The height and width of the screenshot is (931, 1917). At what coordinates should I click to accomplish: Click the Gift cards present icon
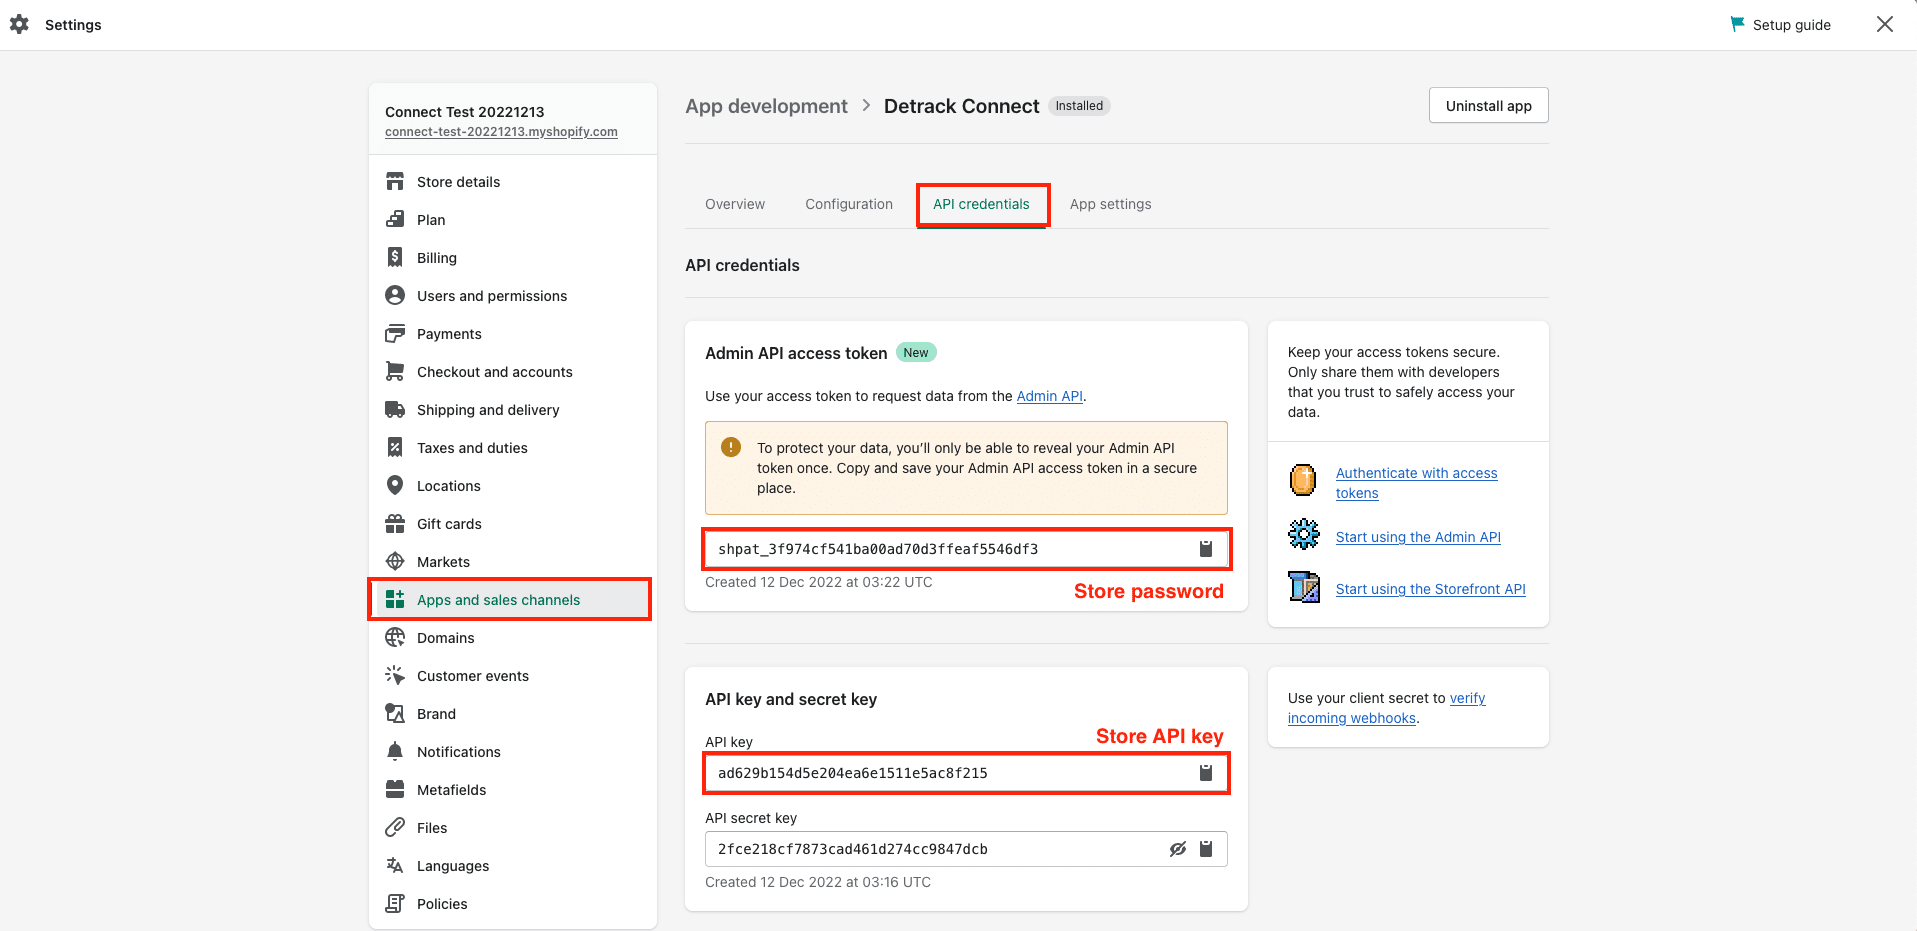tap(395, 524)
